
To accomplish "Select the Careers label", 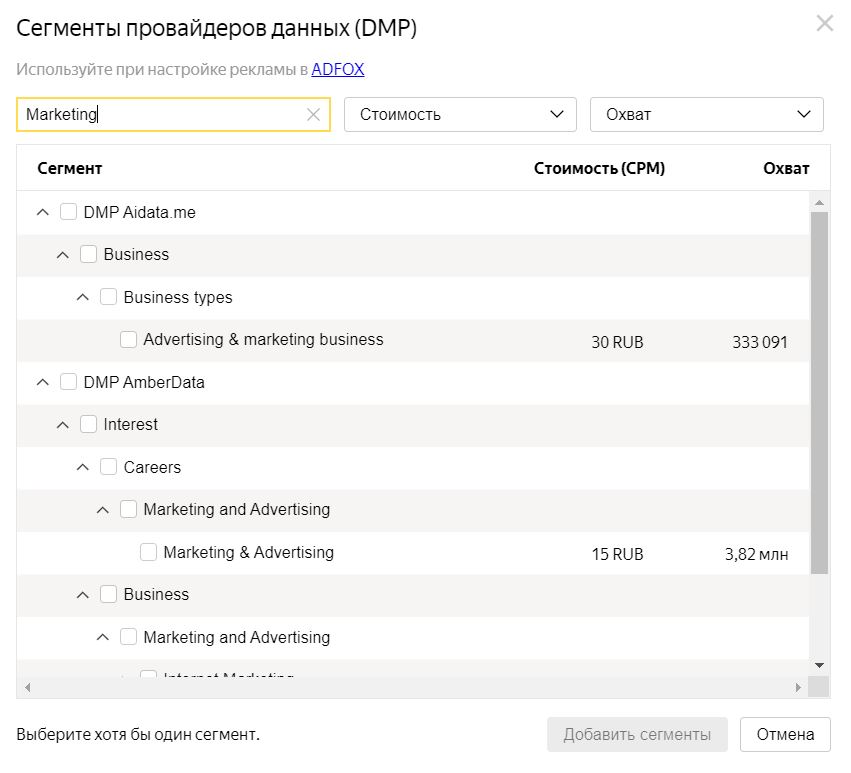I will point(152,467).
